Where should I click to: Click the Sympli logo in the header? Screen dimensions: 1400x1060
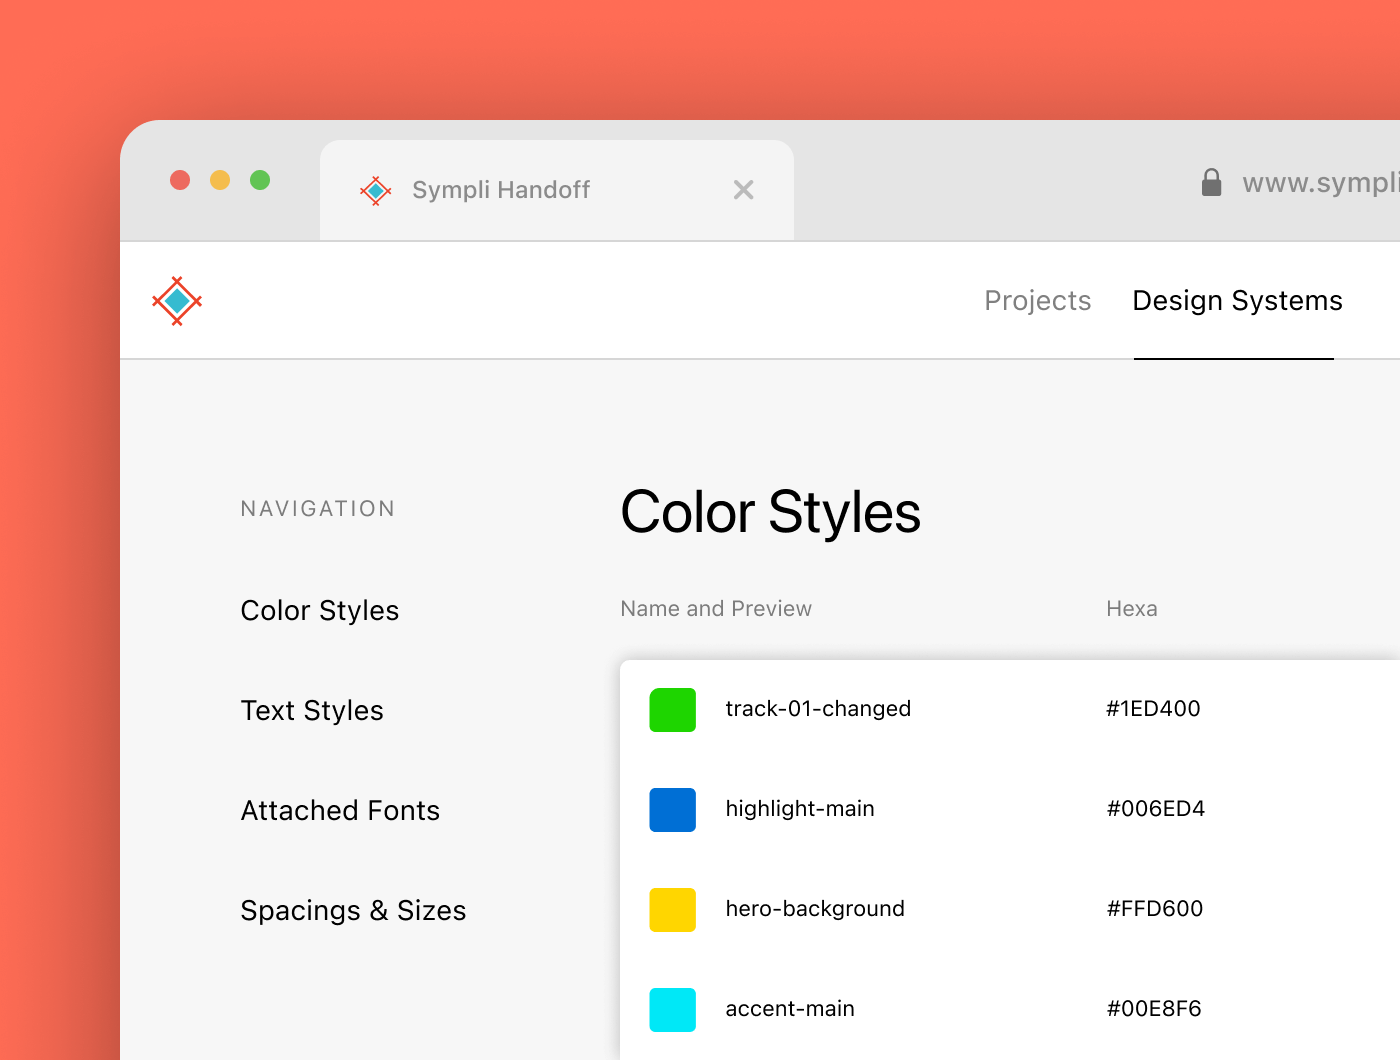177,301
